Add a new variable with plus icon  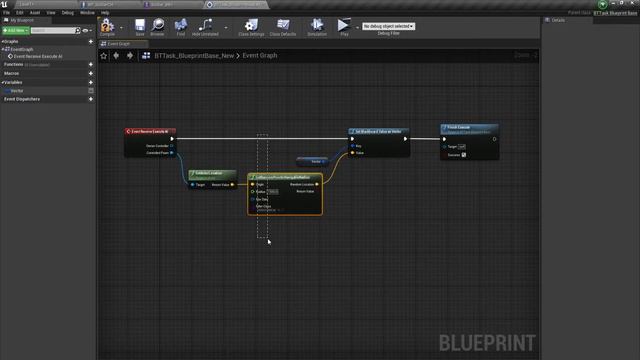click(x=91, y=82)
